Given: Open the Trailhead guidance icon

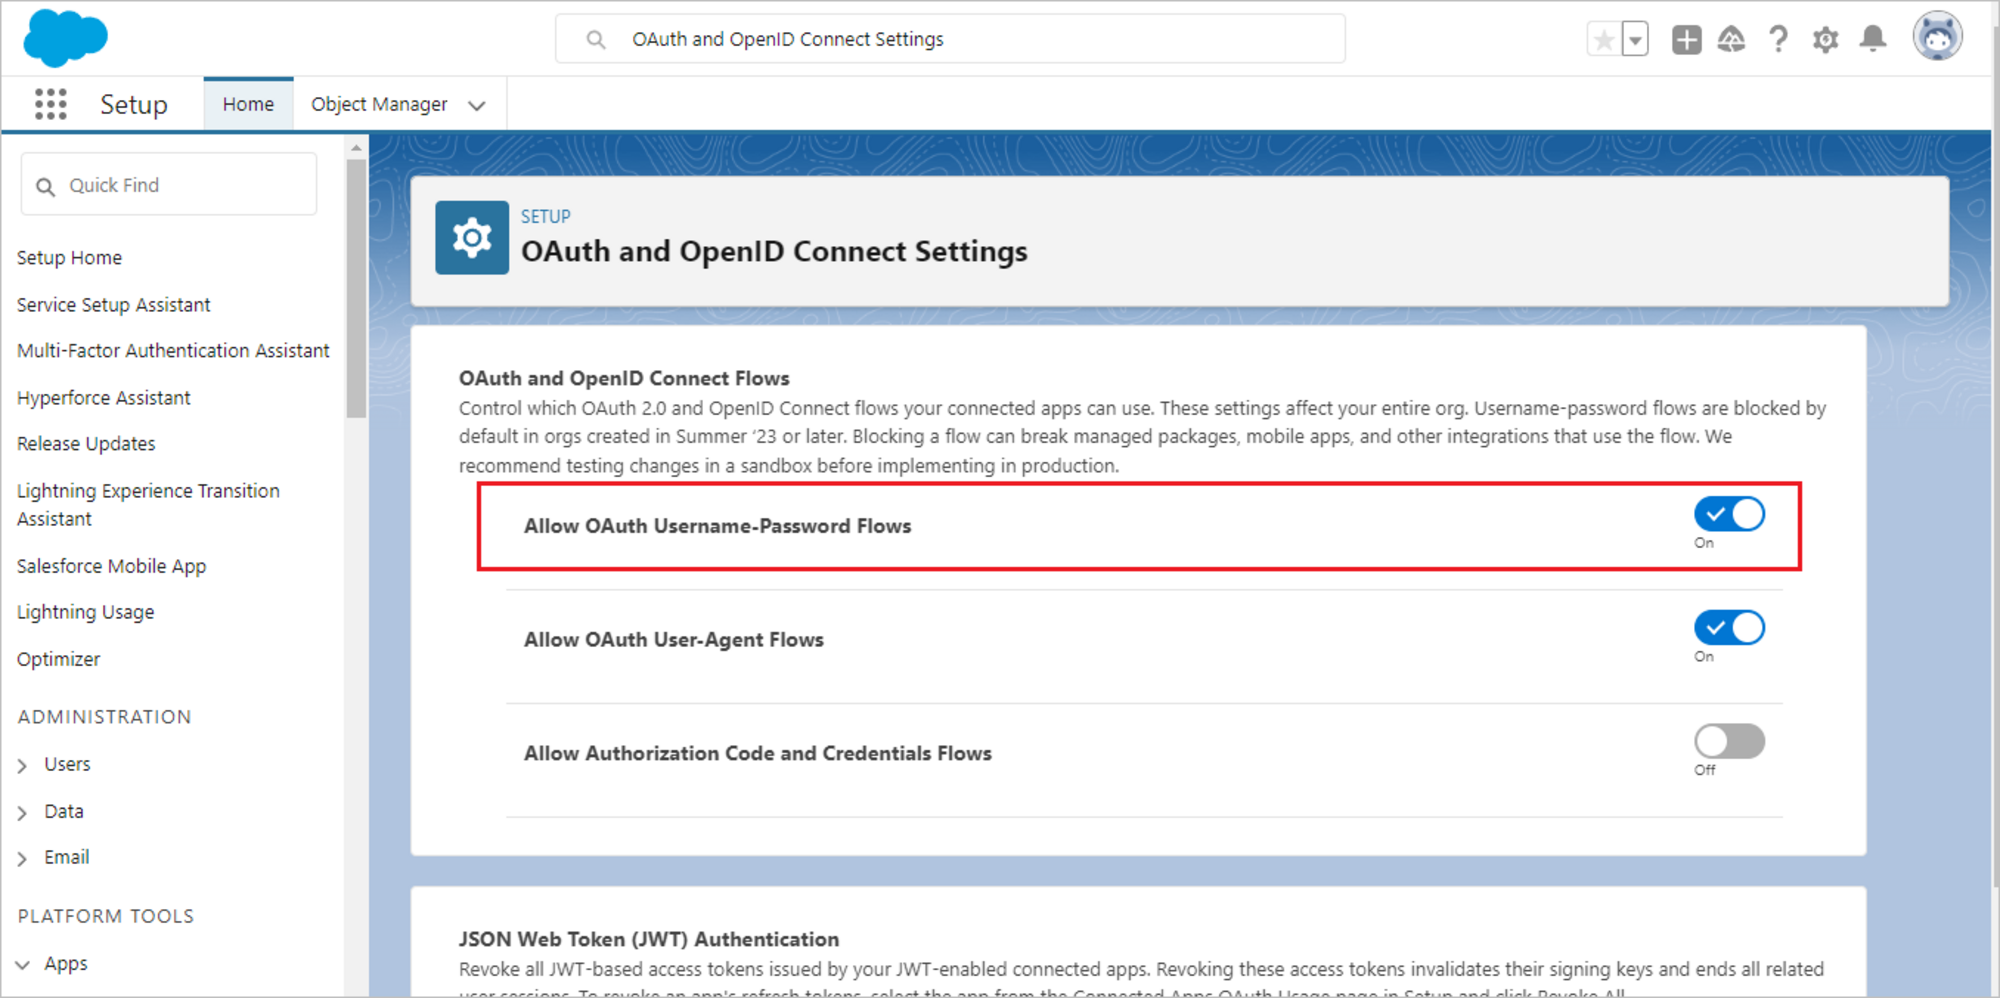Looking at the screenshot, I should pyautogui.click(x=1731, y=40).
